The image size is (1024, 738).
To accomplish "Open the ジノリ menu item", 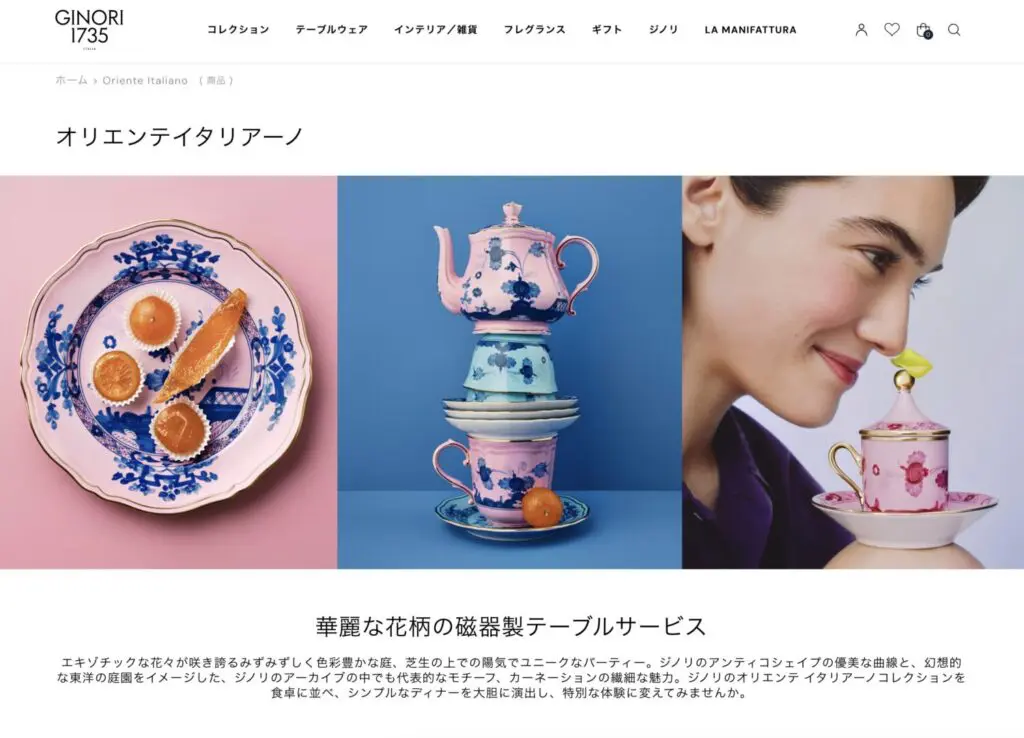I will point(664,29).
